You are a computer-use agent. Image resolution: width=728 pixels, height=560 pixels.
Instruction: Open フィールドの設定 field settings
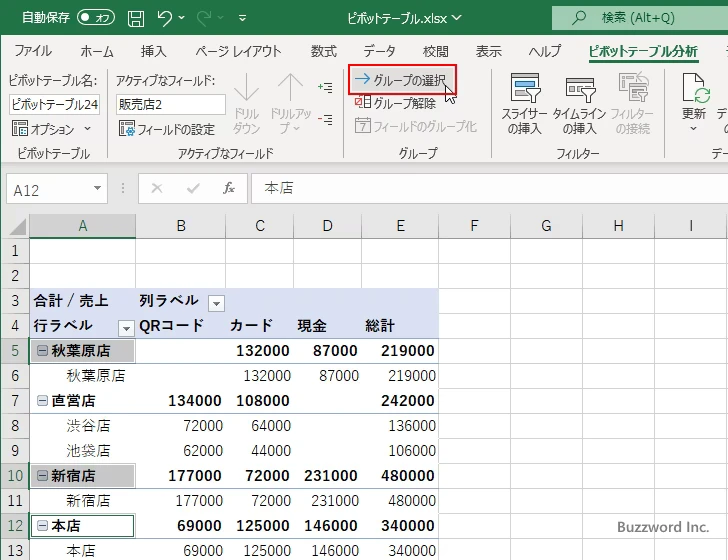coord(167,129)
